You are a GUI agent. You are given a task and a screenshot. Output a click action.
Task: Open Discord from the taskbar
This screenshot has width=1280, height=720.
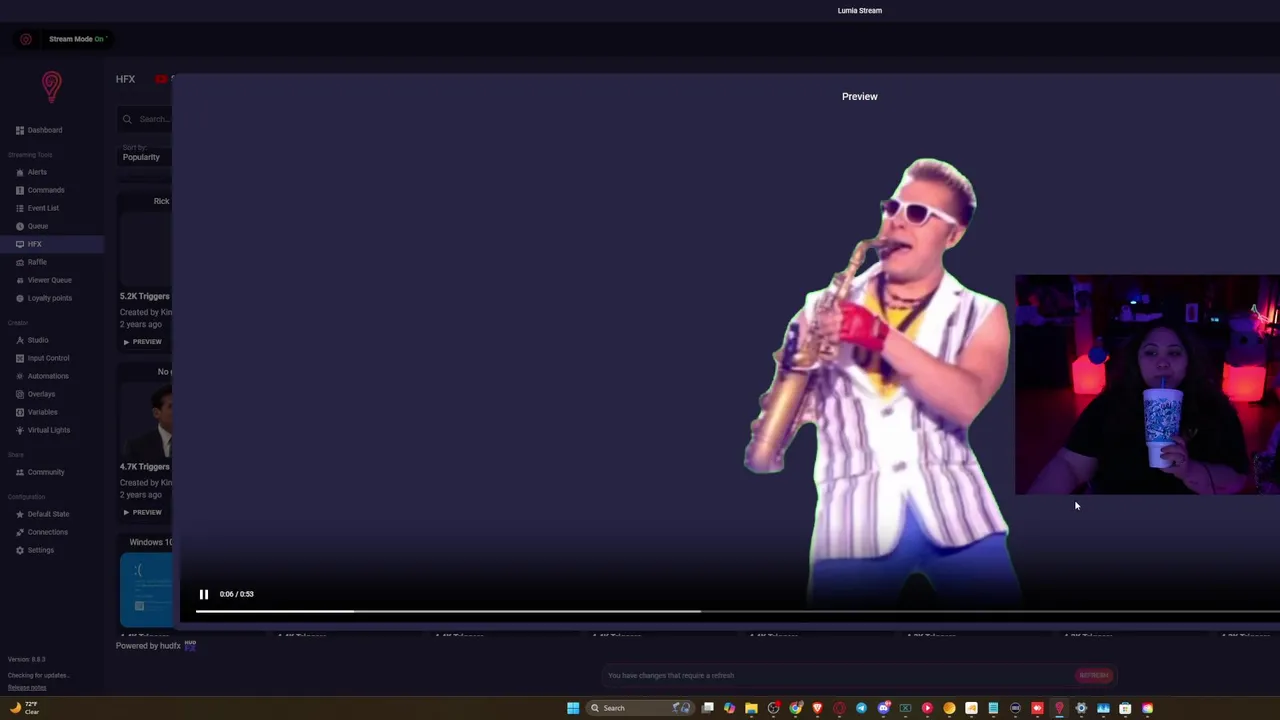(884, 708)
